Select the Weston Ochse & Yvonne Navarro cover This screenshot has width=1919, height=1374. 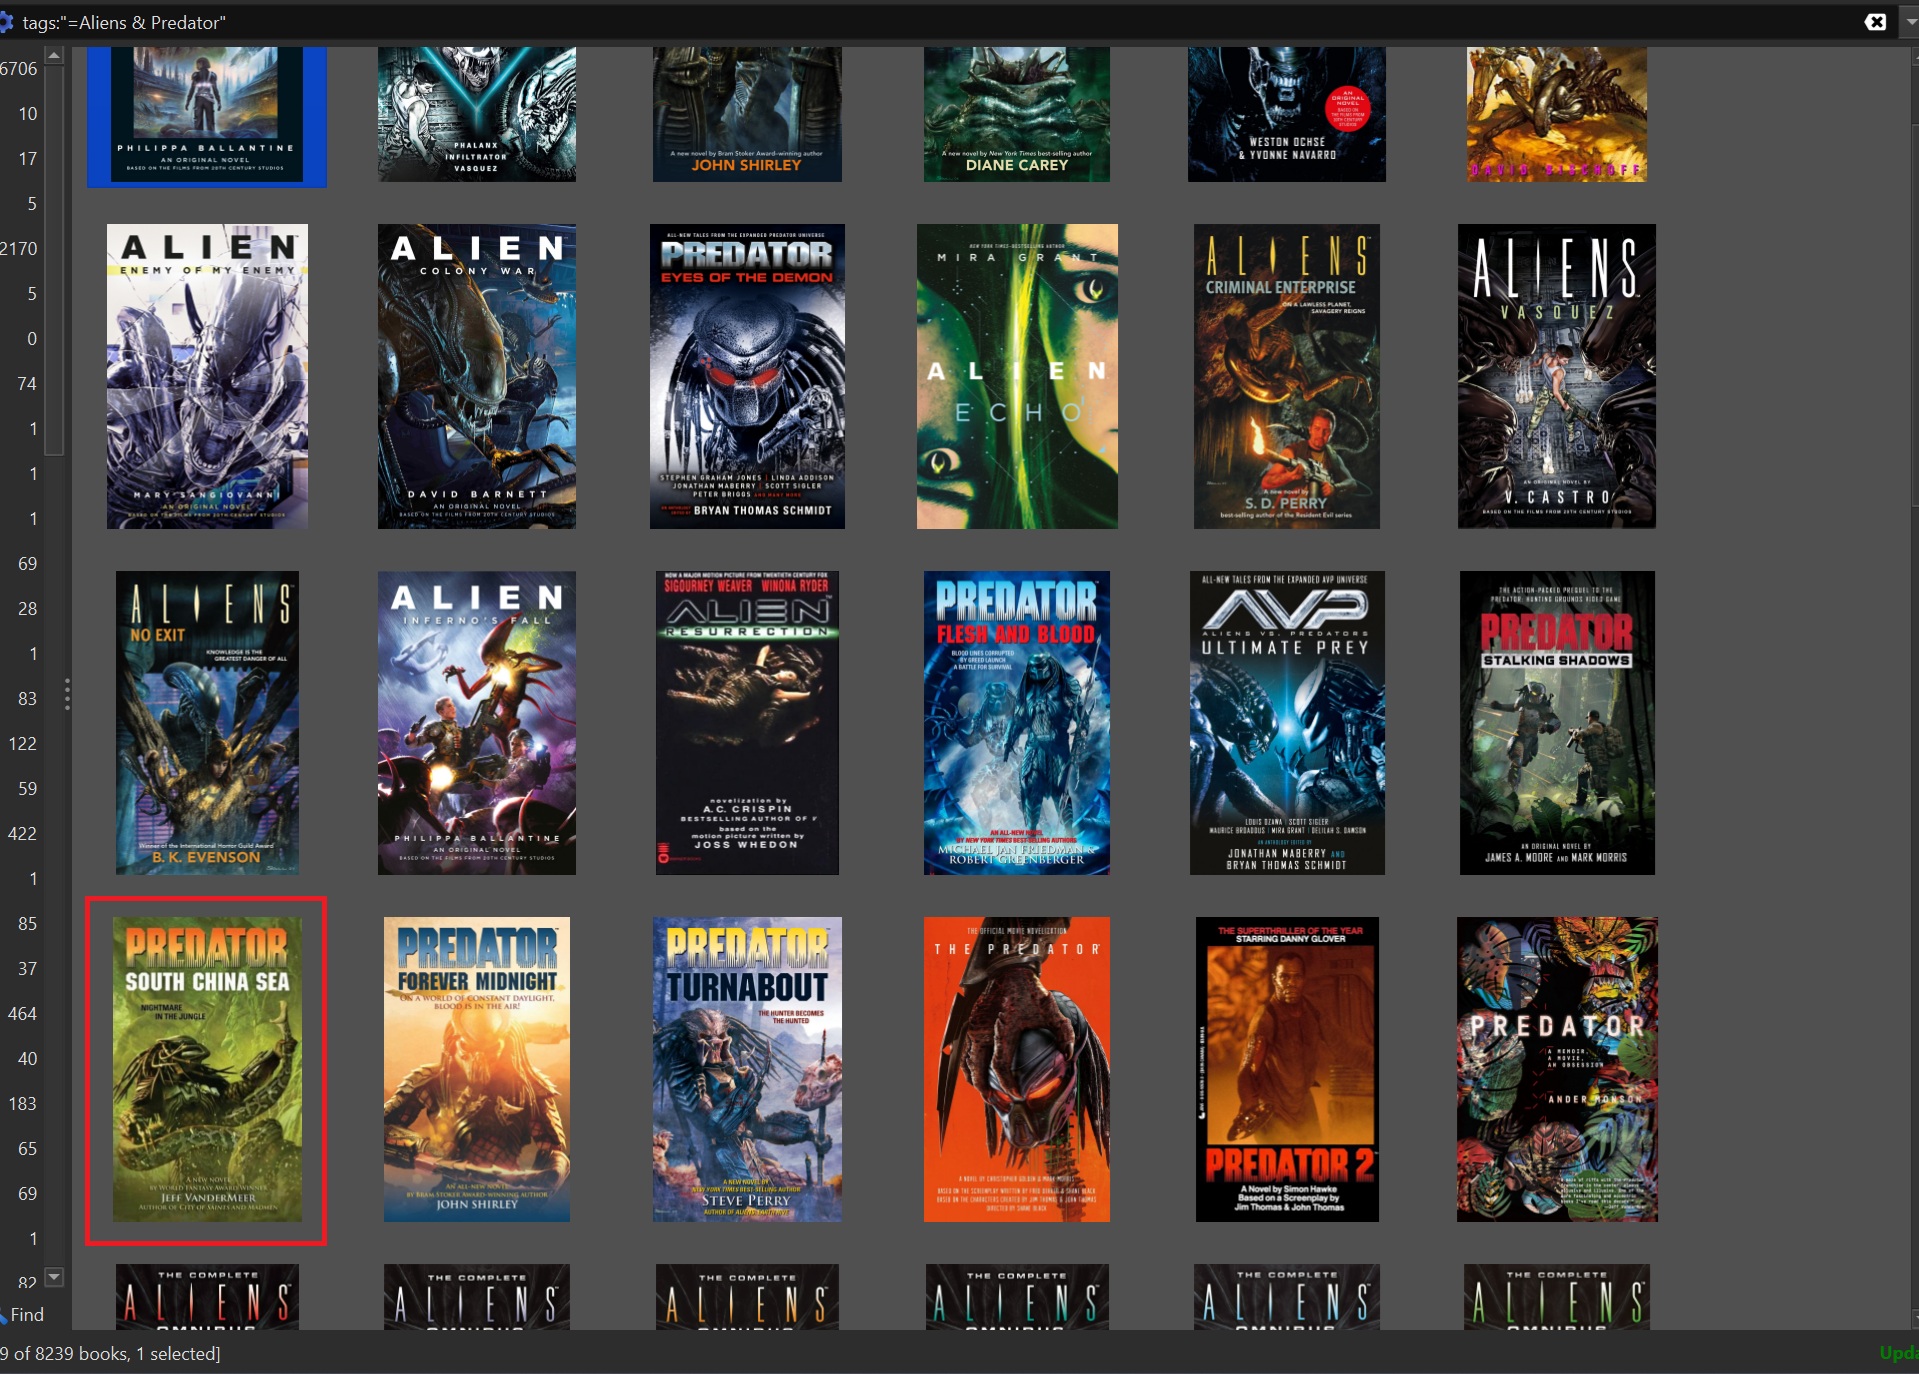pyautogui.click(x=1287, y=114)
